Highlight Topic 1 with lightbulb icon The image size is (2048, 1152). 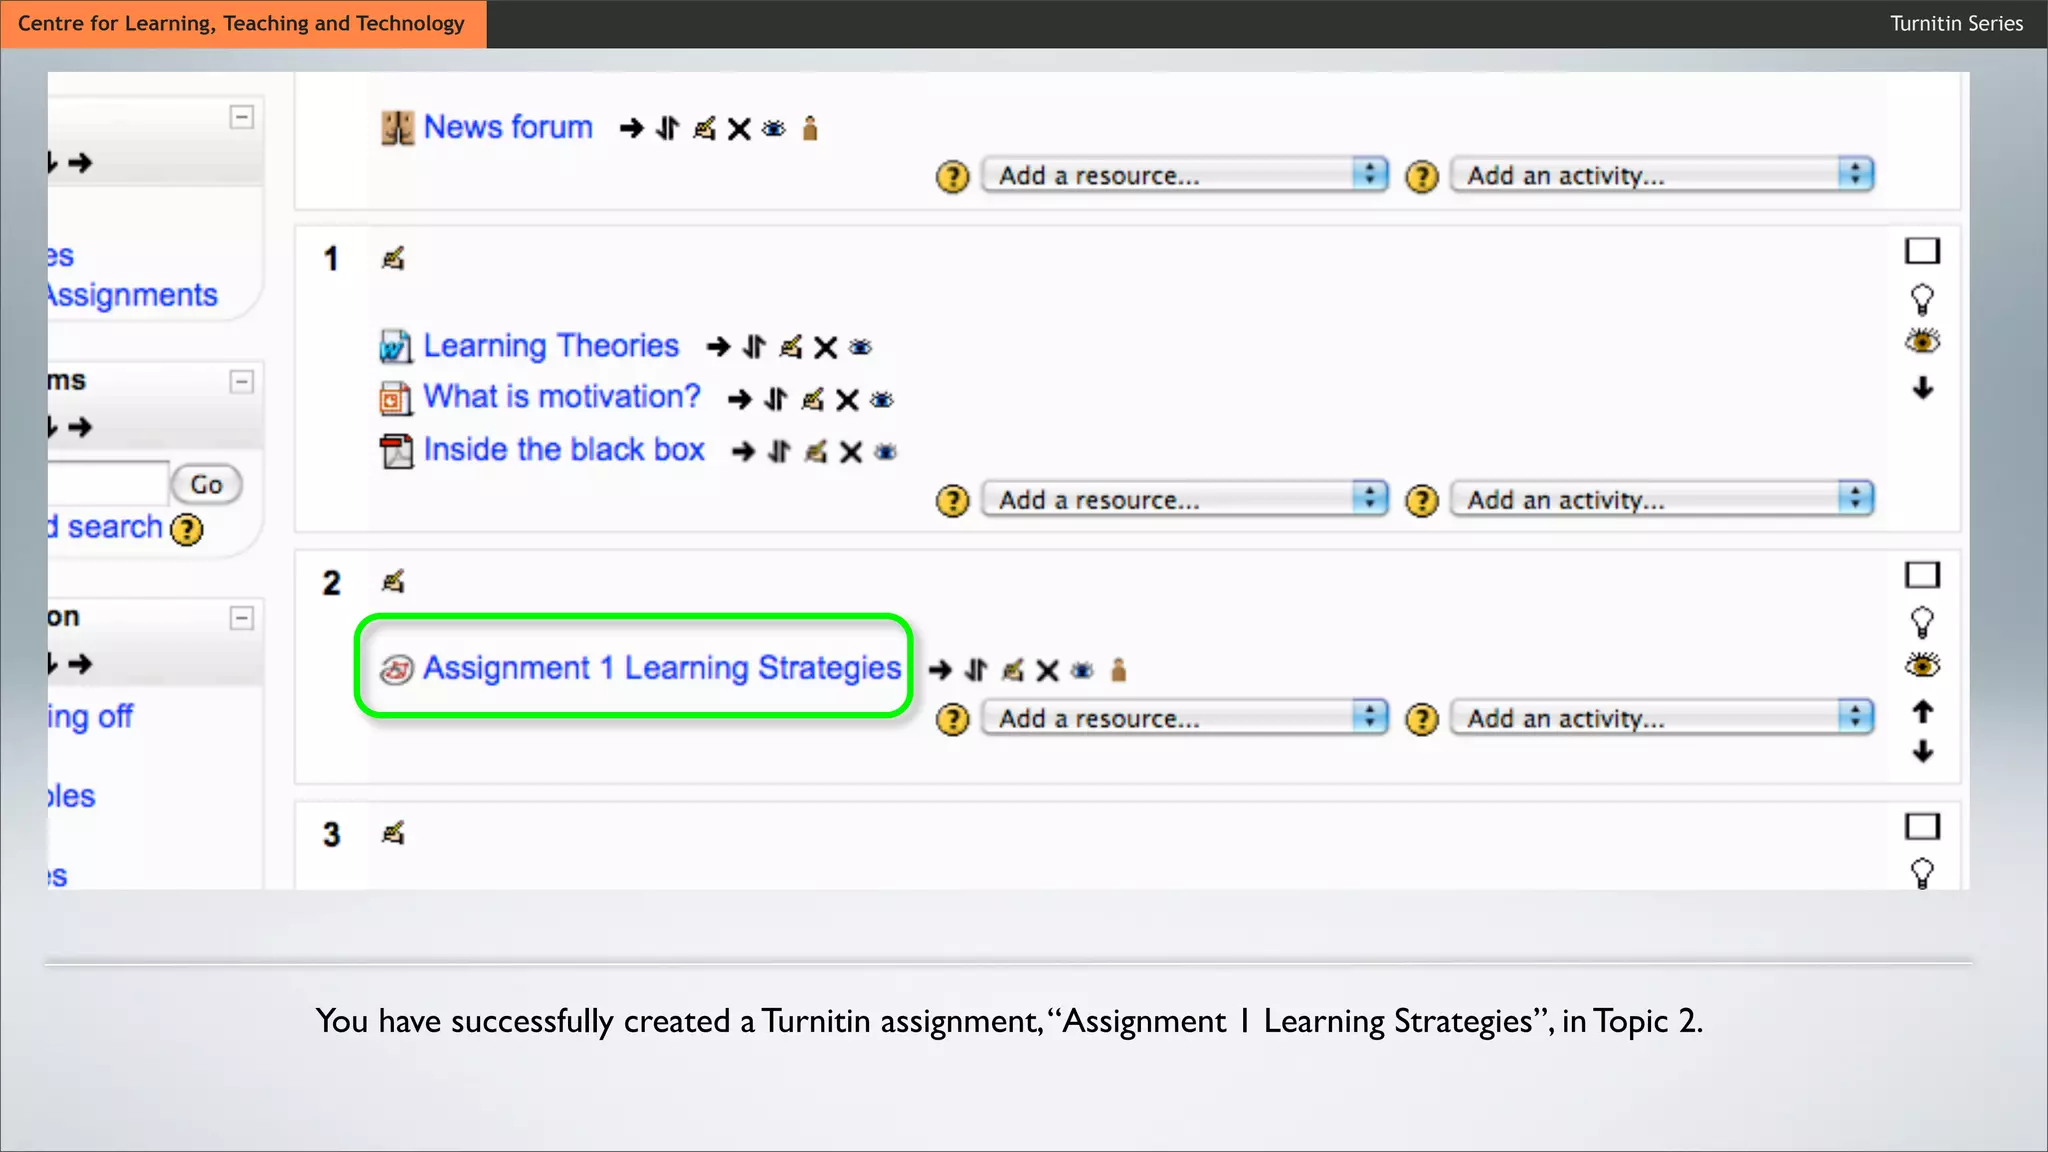[1921, 298]
